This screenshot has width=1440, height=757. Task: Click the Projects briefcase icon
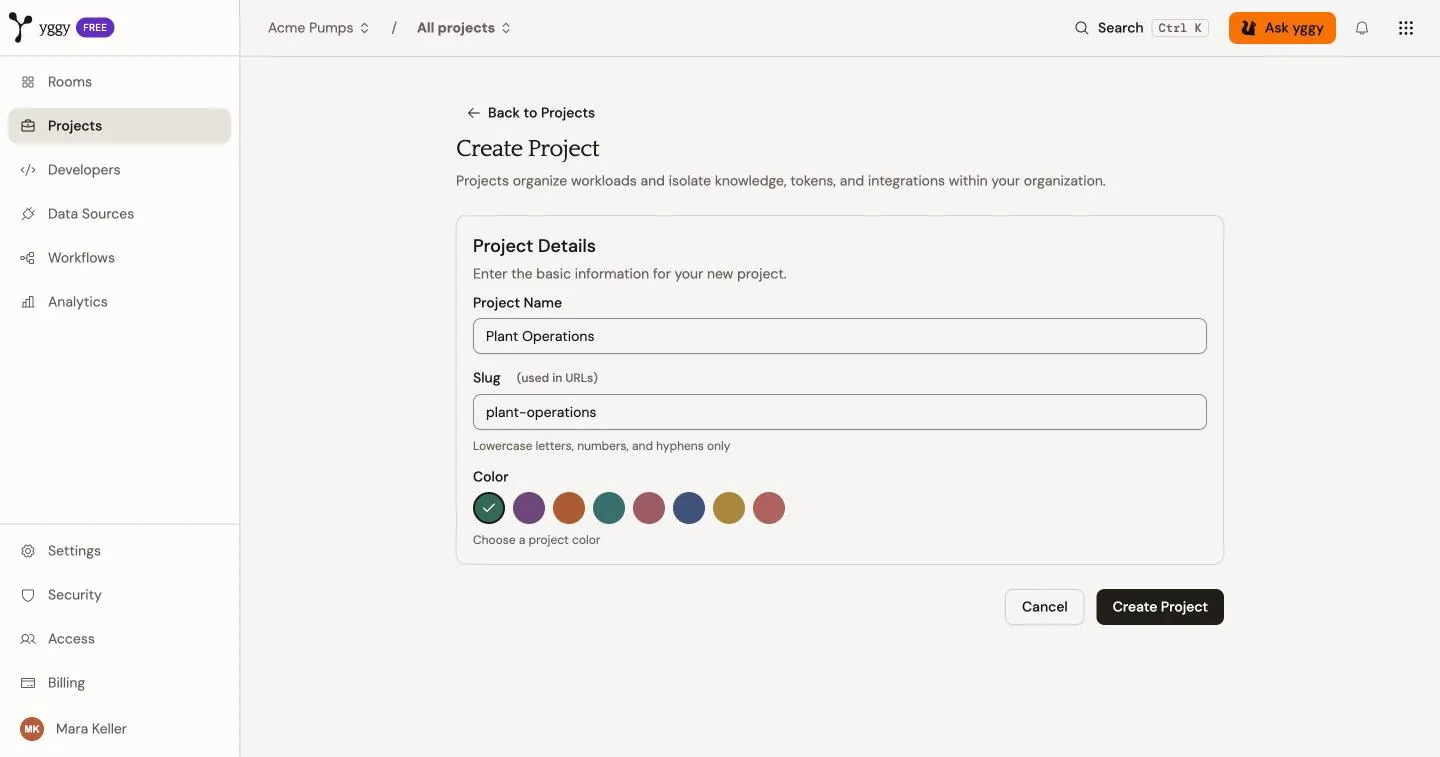(28, 126)
